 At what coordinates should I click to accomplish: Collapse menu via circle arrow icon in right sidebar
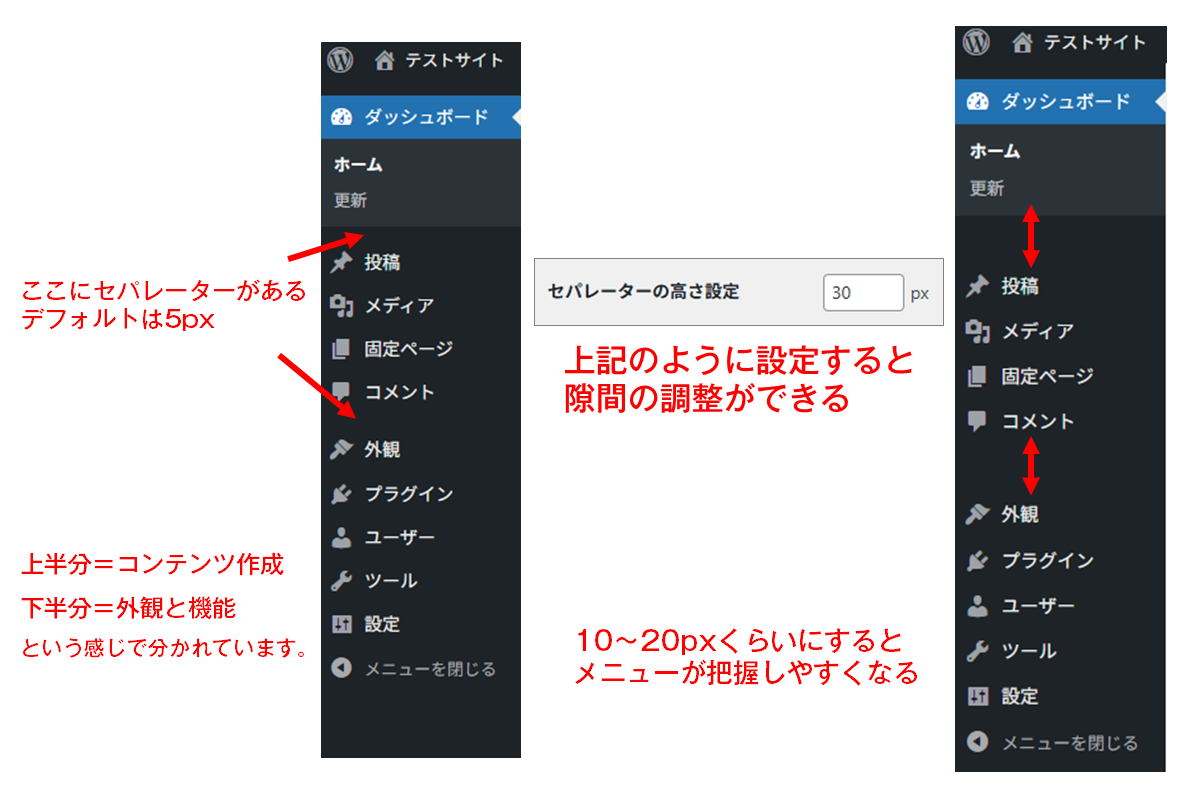[977, 742]
